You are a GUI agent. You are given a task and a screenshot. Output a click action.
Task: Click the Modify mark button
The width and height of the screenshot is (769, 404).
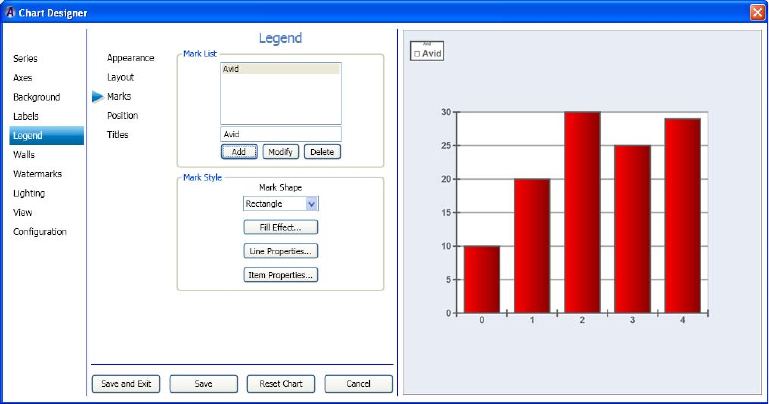pyautogui.click(x=281, y=152)
